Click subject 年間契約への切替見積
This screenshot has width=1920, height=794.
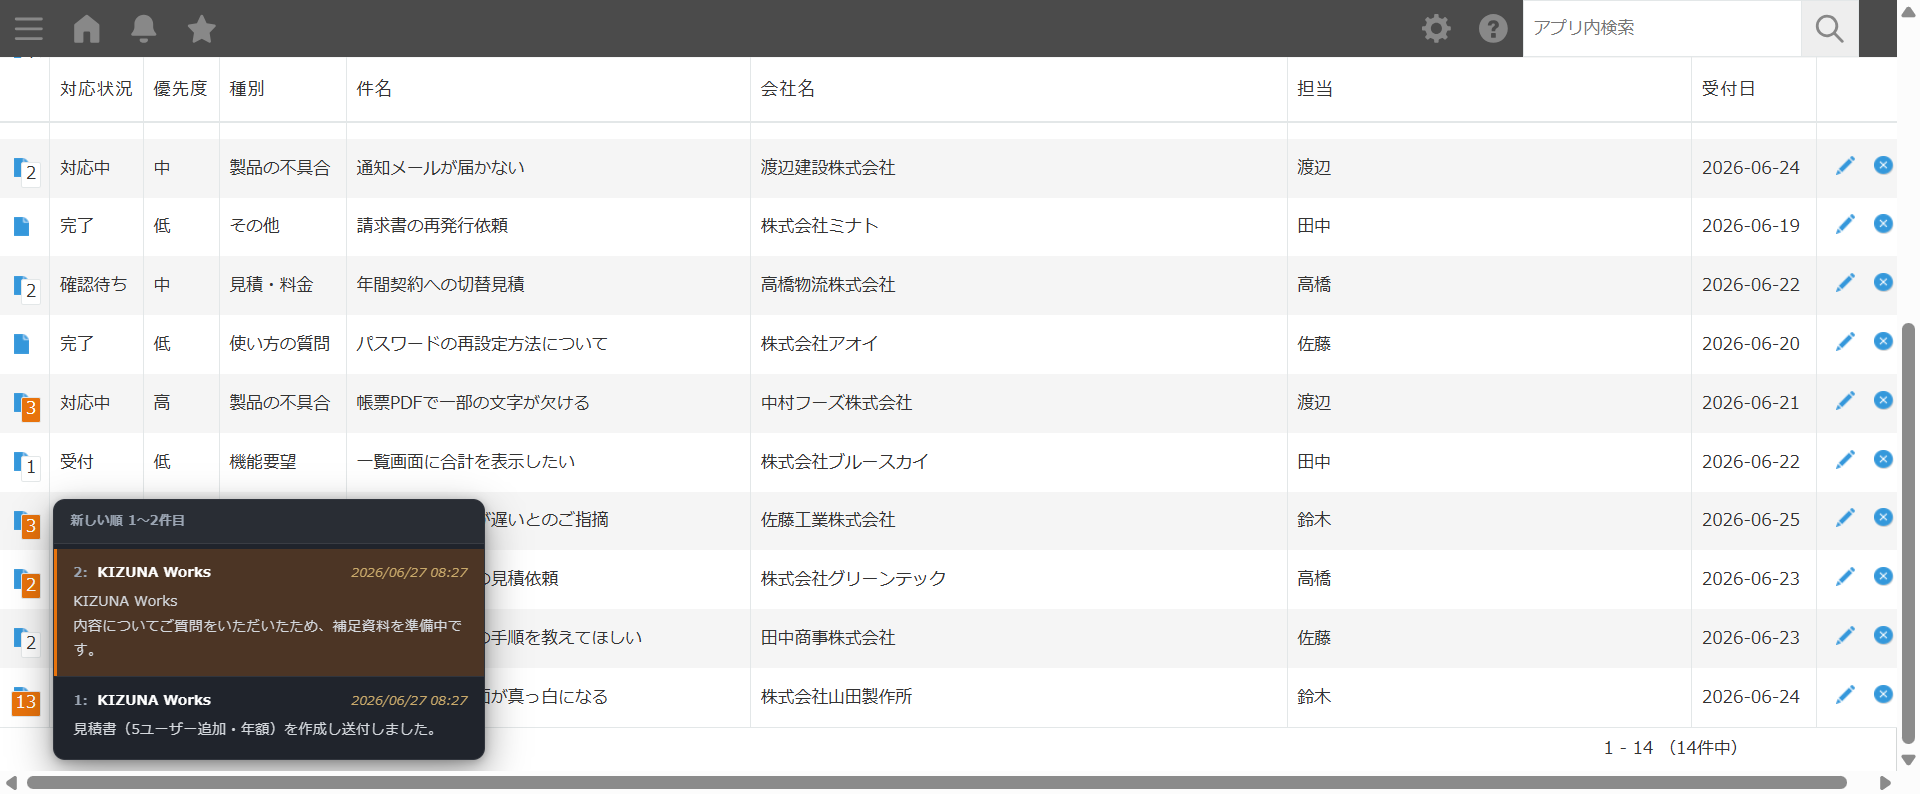pyautogui.click(x=440, y=285)
